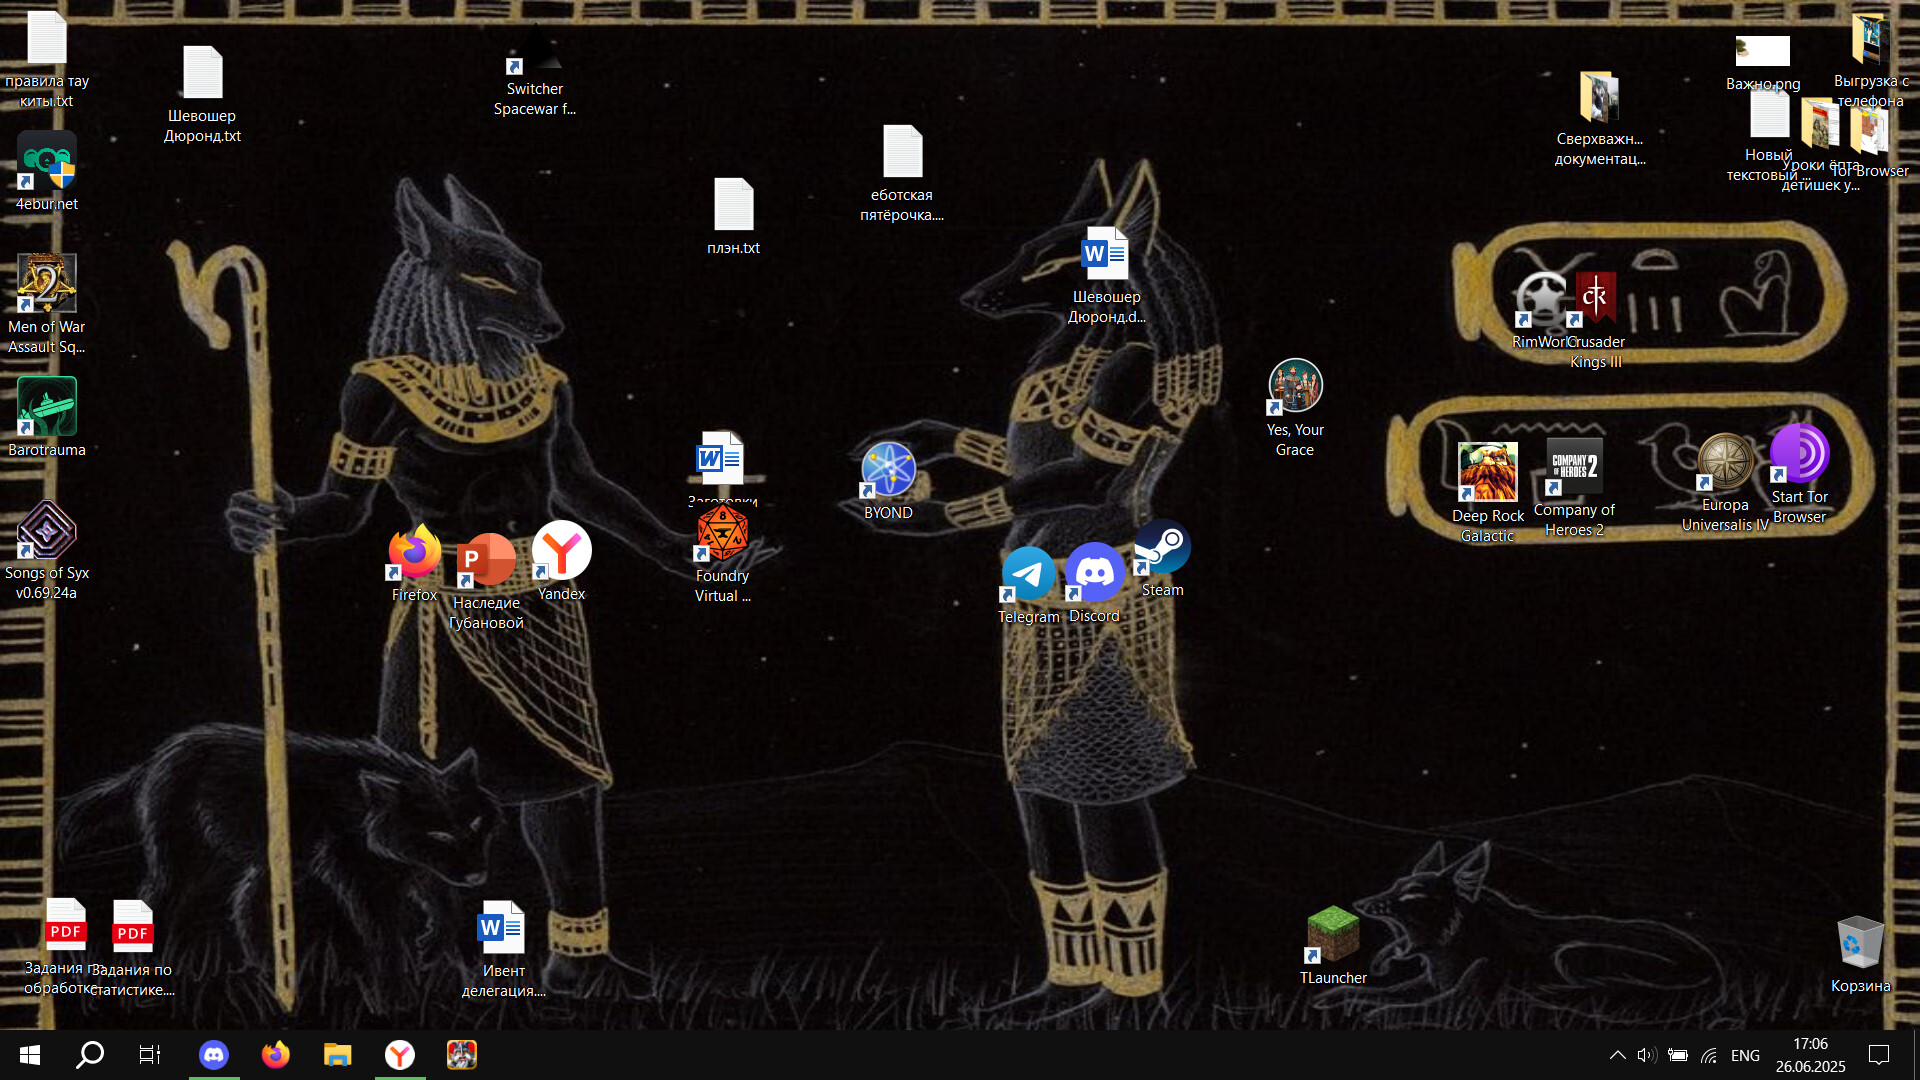
Task: Open the notification center
Action: (x=1879, y=1055)
